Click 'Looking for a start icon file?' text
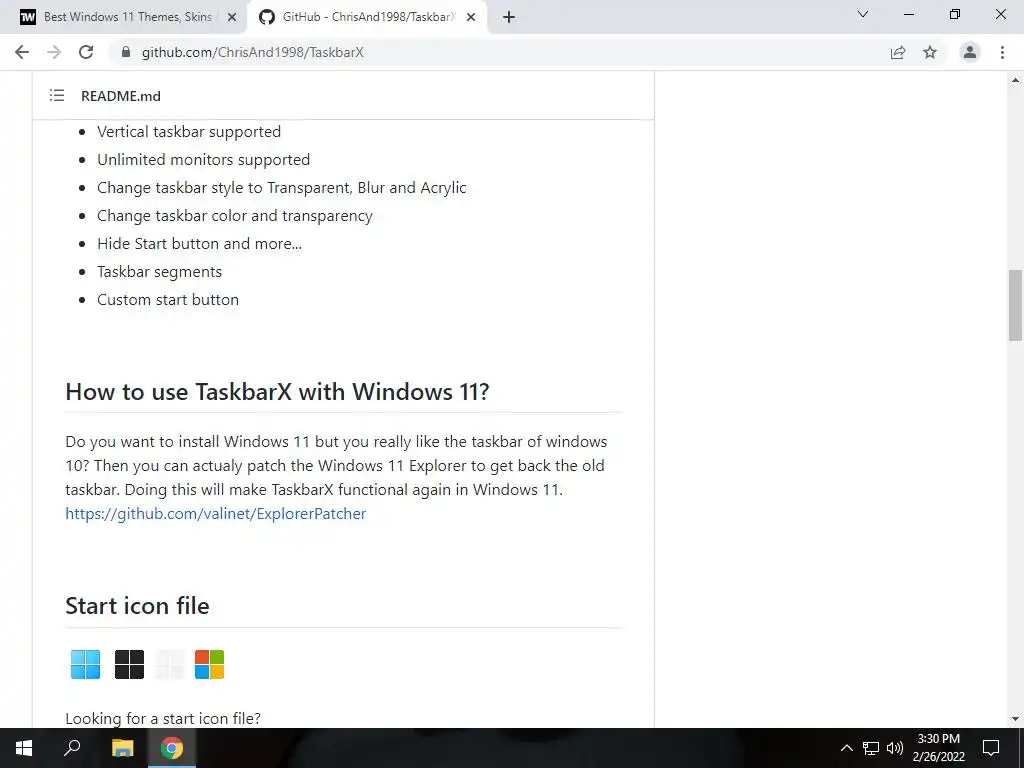 tap(163, 718)
